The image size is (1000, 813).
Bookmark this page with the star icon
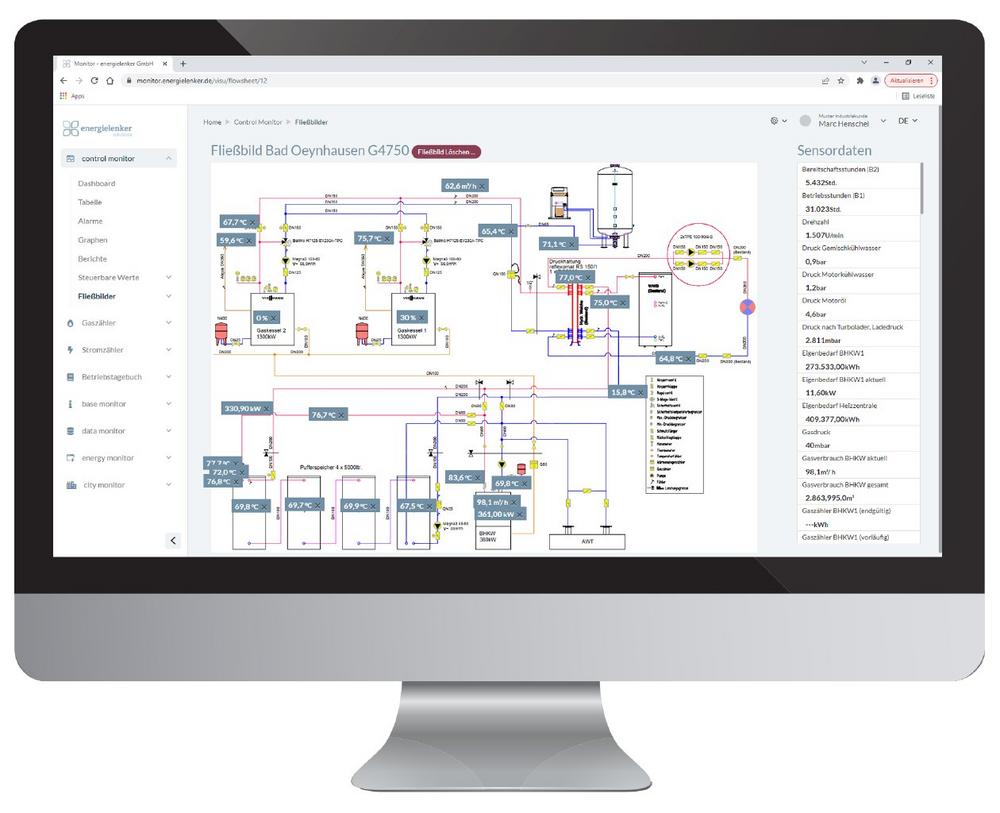click(x=841, y=80)
